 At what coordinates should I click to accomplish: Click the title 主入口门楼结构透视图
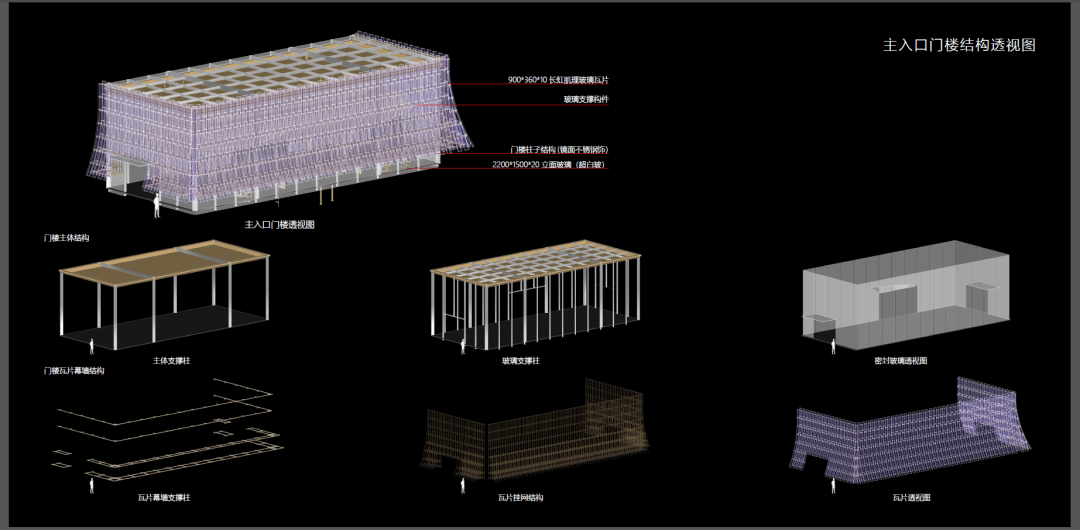tap(959, 45)
